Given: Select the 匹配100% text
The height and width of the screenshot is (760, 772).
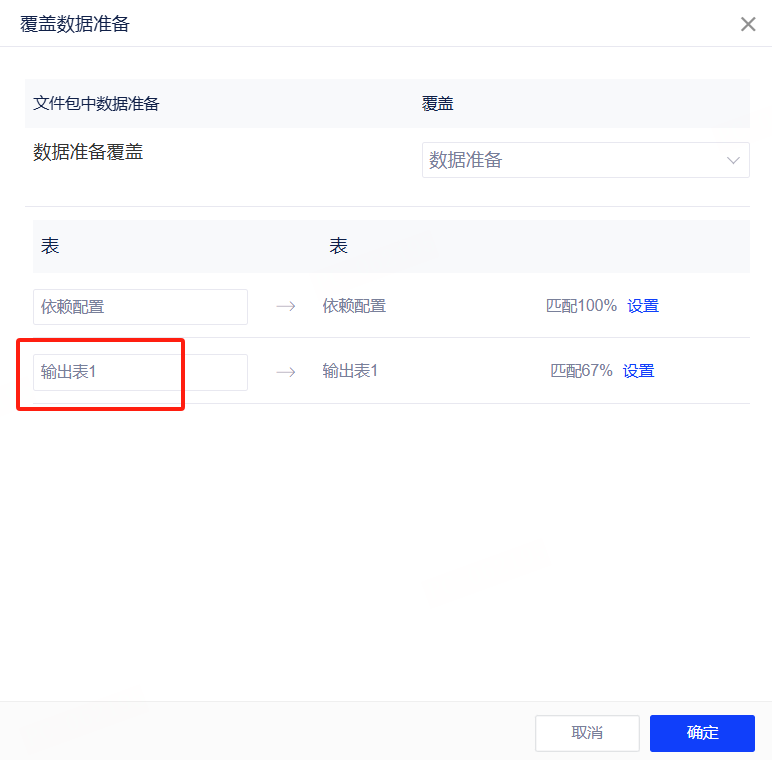Looking at the screenshot, I should [x=581, y=306].
